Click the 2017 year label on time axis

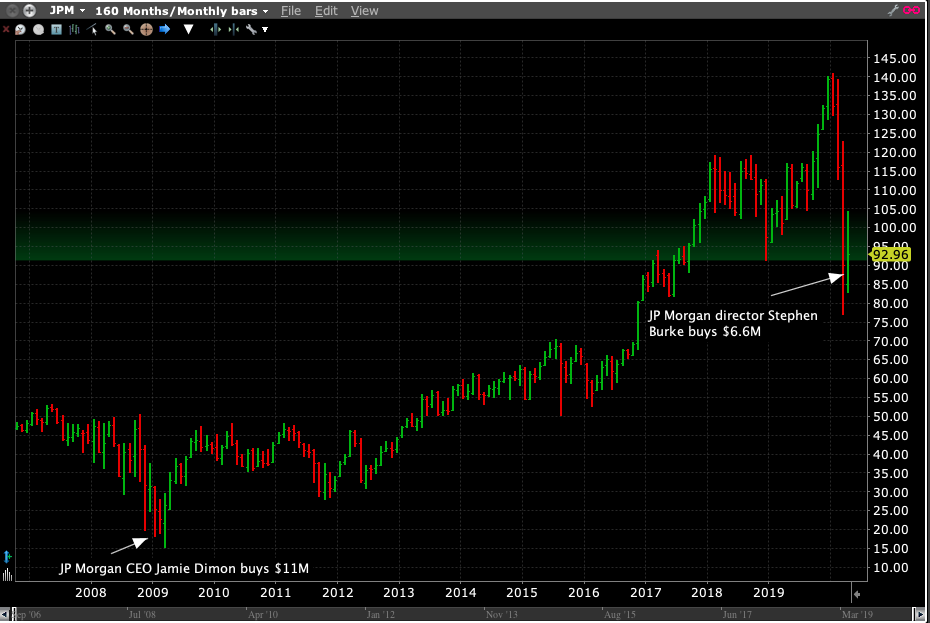click(645, 592)
